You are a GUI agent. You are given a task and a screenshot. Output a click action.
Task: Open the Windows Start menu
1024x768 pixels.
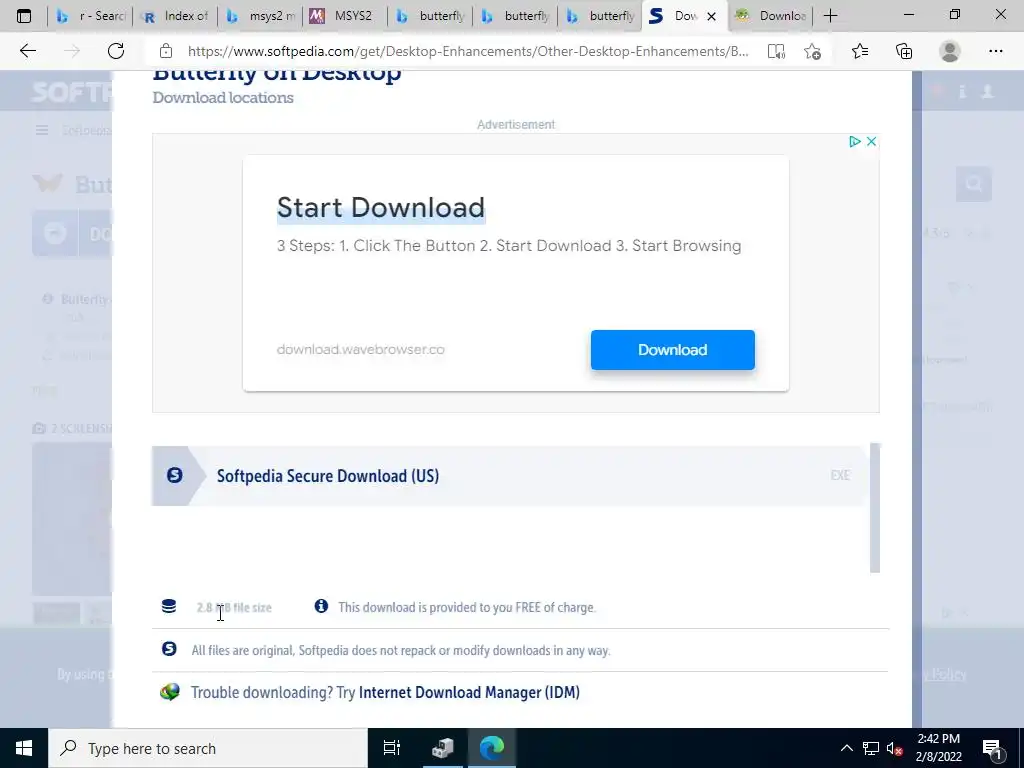point(24,748)
